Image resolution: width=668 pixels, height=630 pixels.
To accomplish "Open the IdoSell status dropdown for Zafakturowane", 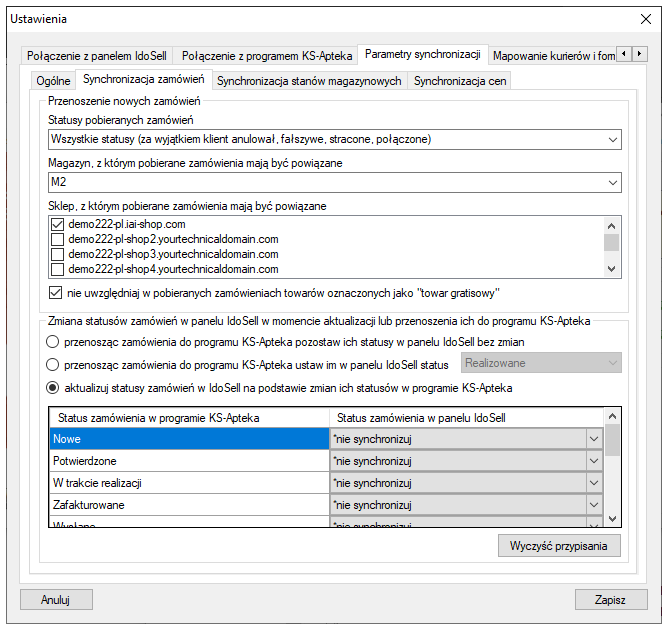I will coord(593,505).
